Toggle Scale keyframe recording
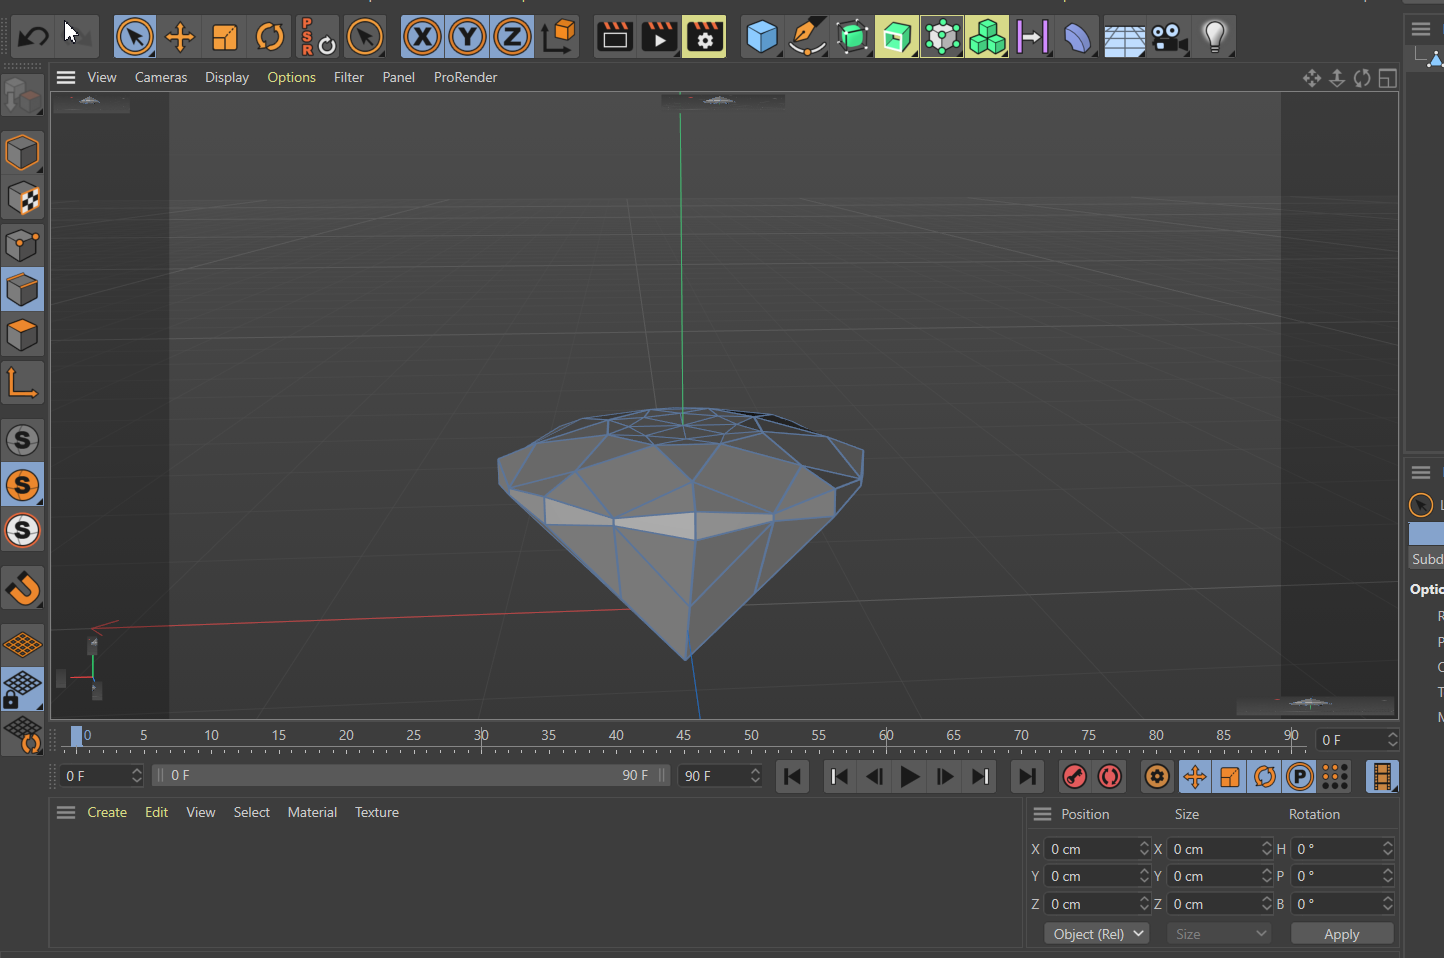The height and width of the screenshot is (958, 1444). [x=1230, y=776]
